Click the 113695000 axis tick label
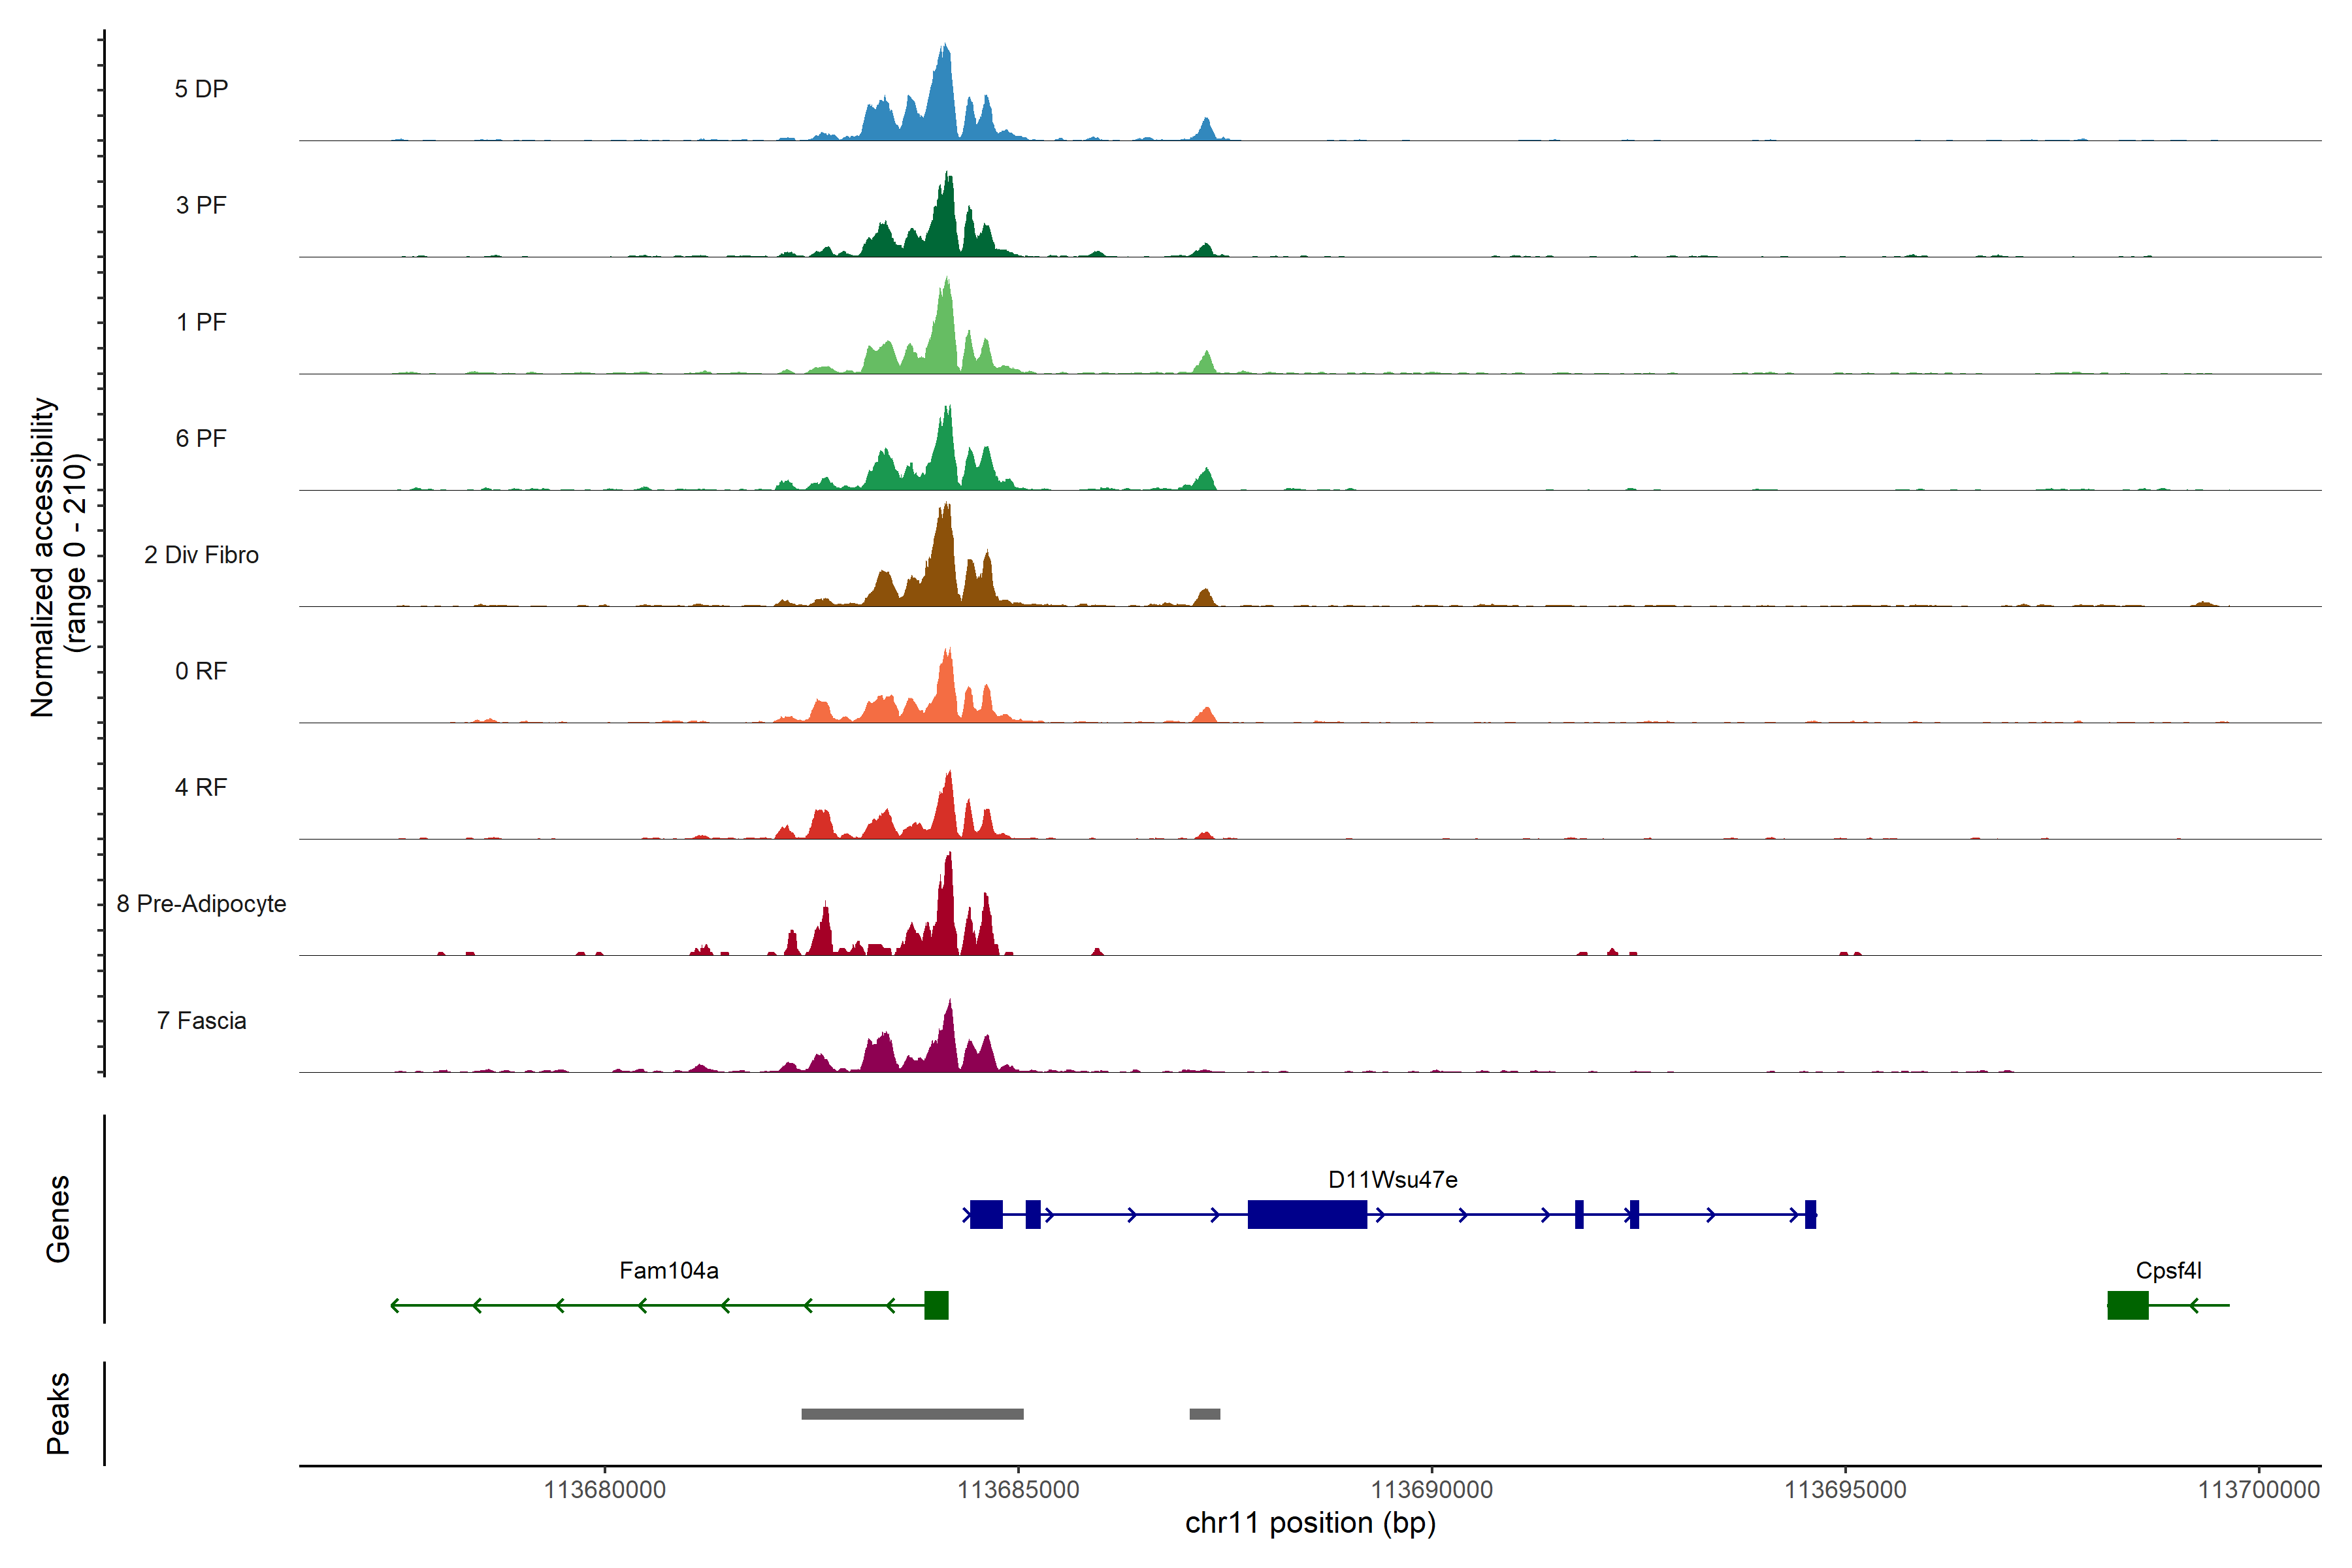Screen dimensions: 2352x1568 [1845, 1490]
